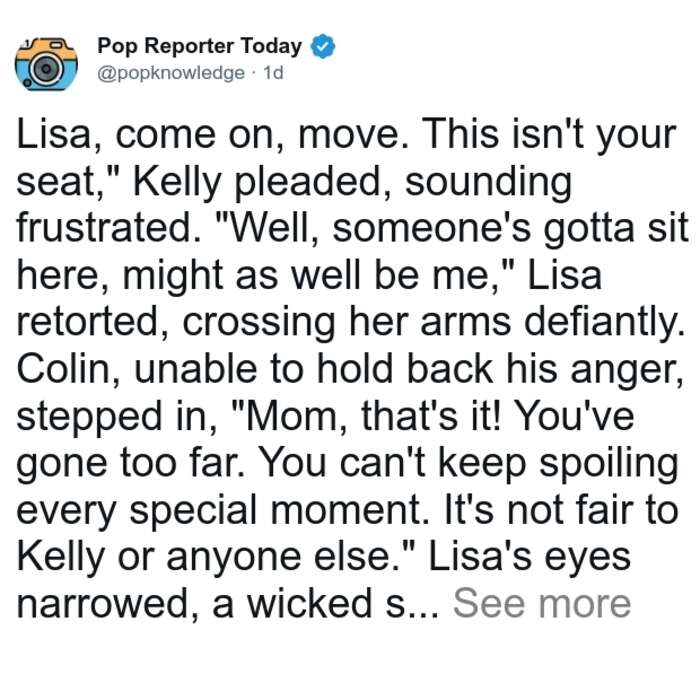Open the 1d post timestamp

pyautogui.click(x=273, y=73)
